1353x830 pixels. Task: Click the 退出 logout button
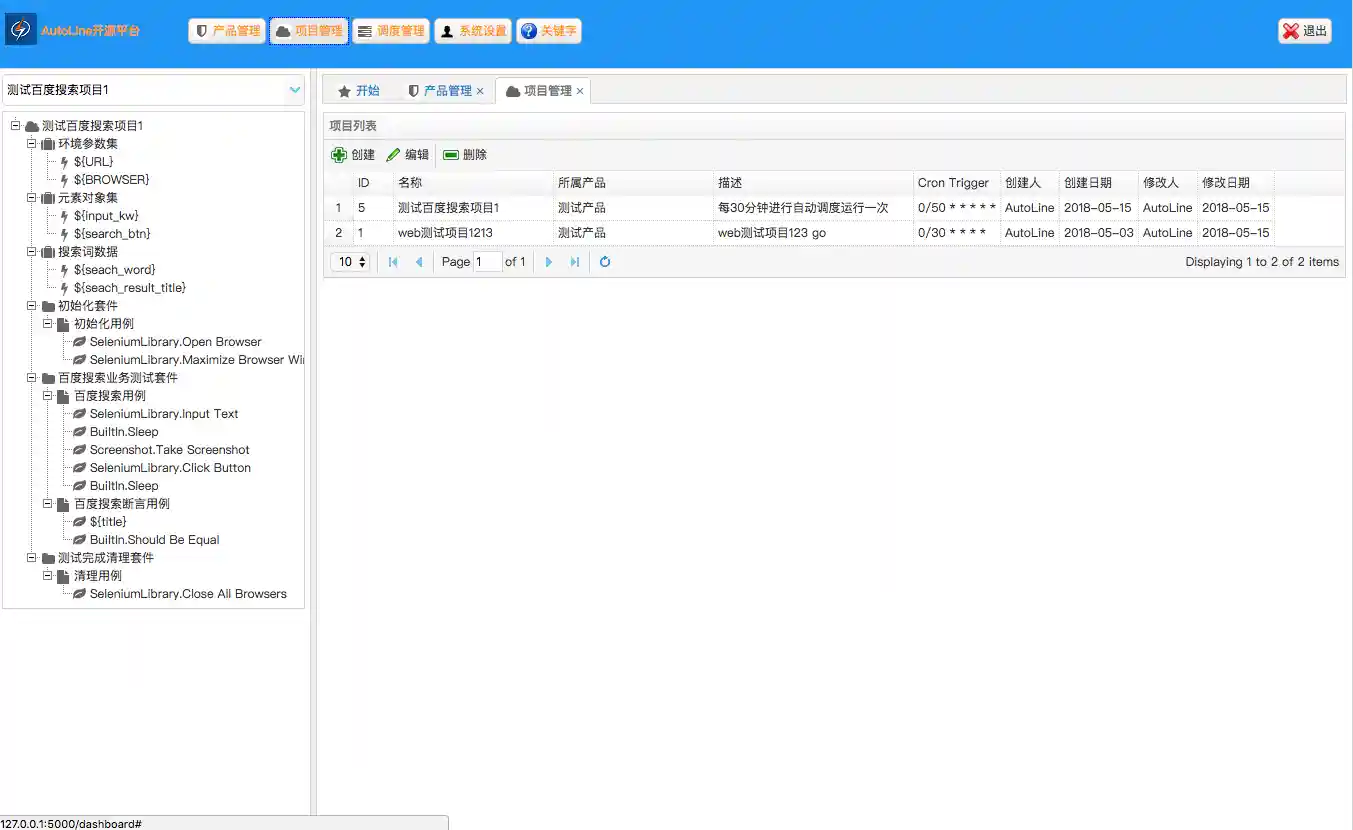tap(1305, 31)
